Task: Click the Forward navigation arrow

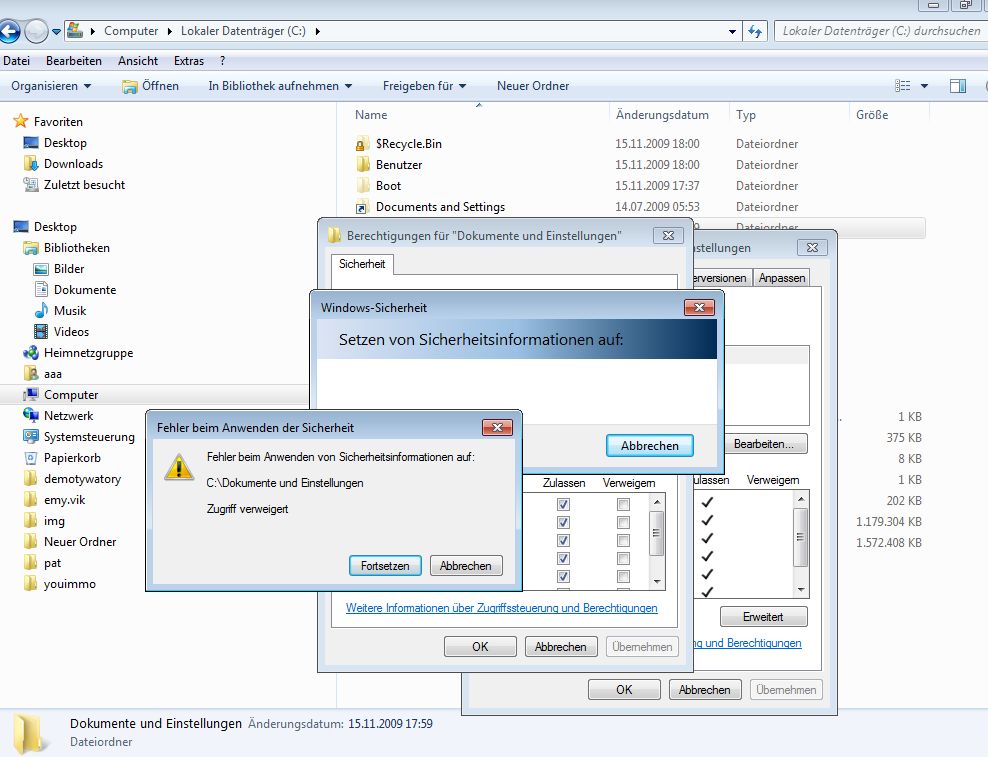Action: tap(36, 31)
